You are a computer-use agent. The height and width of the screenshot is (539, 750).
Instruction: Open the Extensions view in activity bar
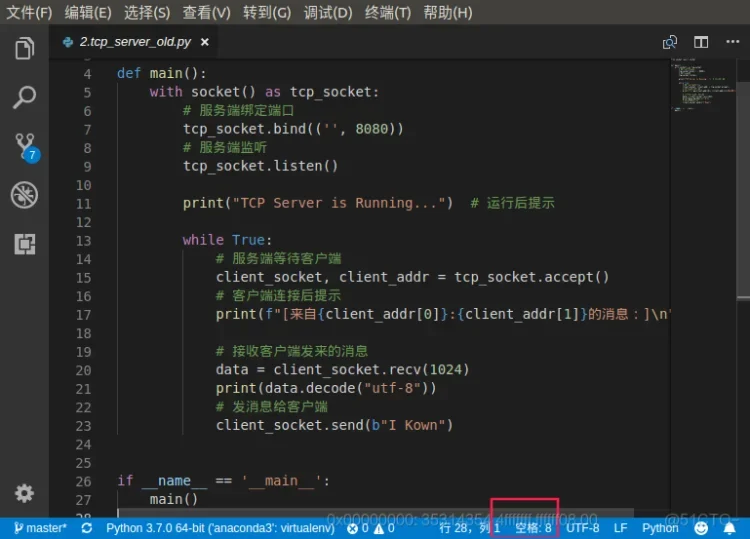(24, 244)
